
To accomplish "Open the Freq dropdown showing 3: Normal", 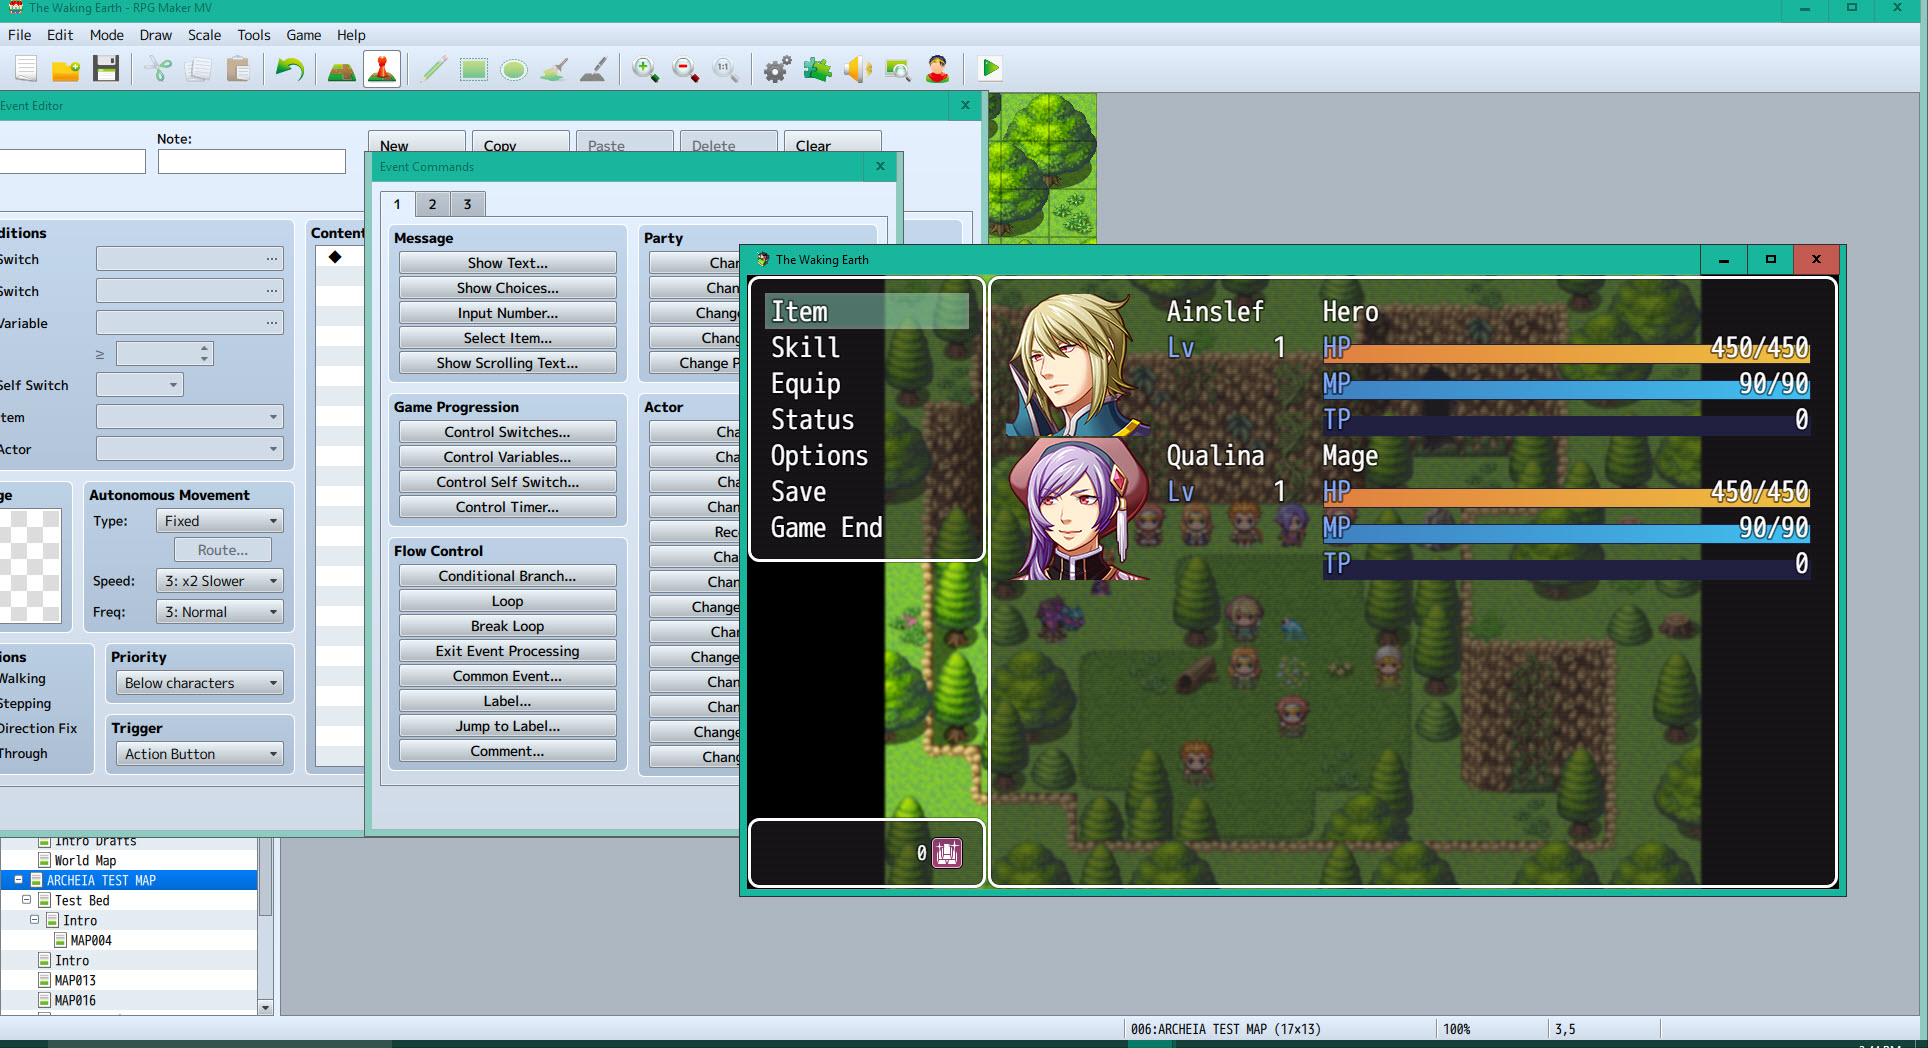I will [x=220, y=612].
